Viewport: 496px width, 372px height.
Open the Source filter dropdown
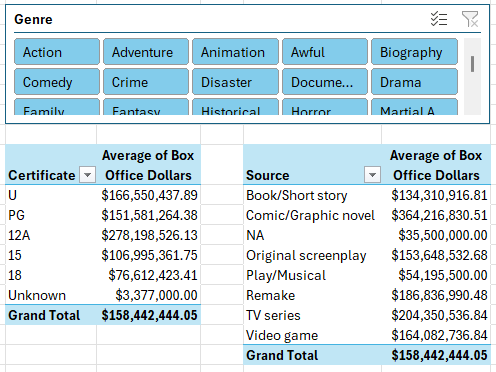(373, 175)
